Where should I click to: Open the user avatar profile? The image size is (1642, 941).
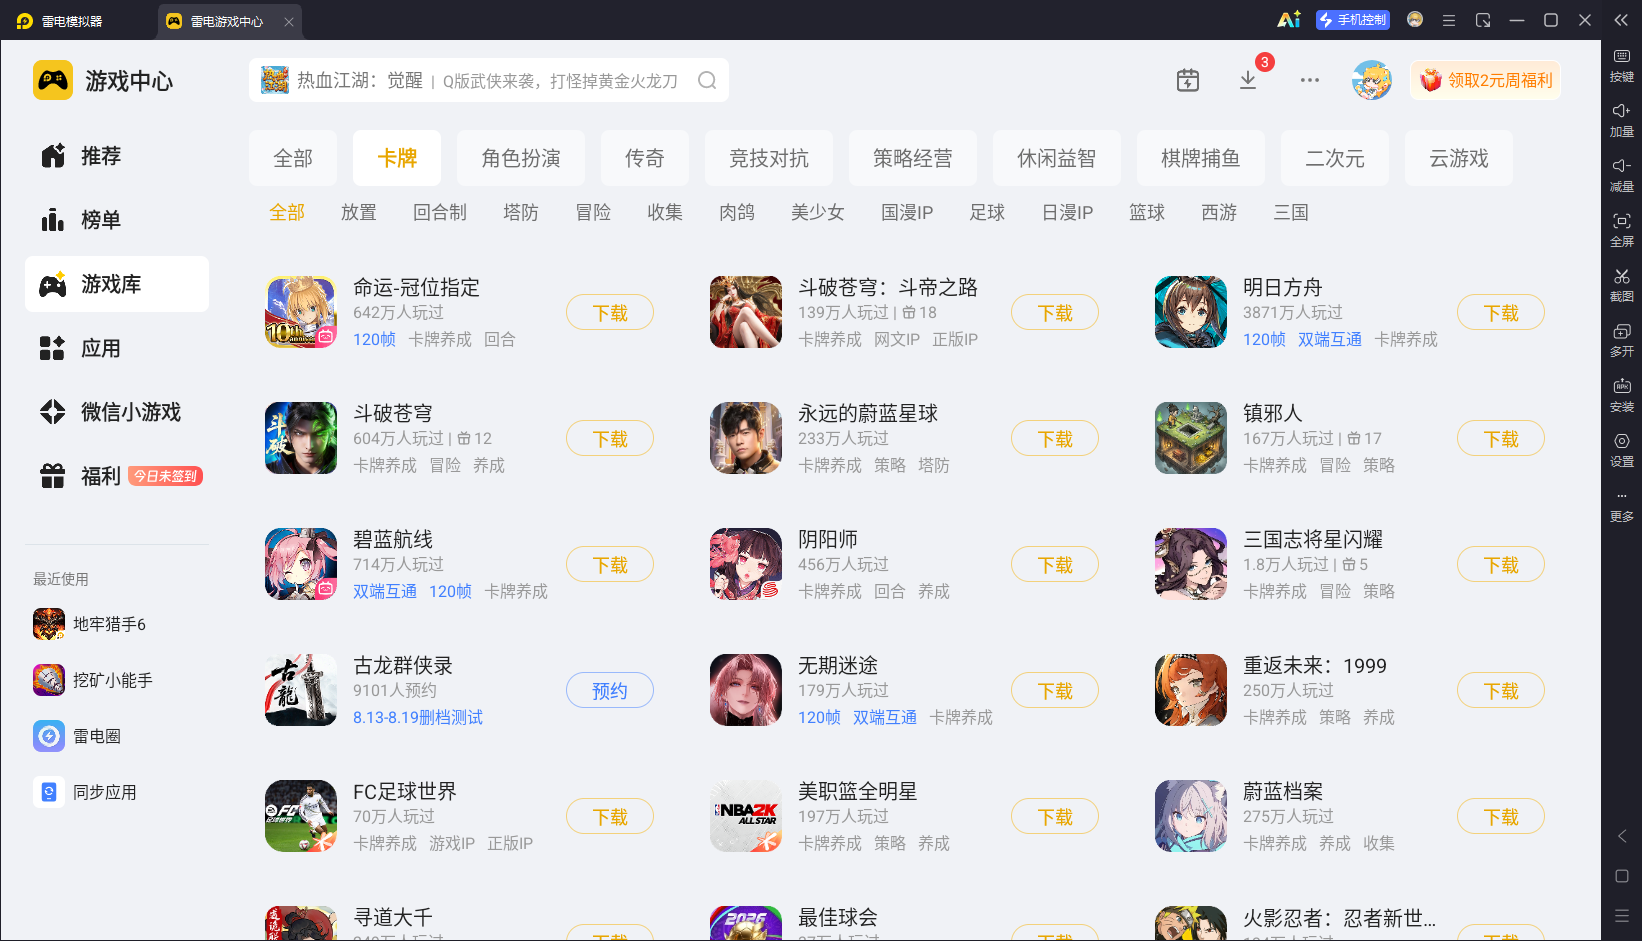[1372, 80]
